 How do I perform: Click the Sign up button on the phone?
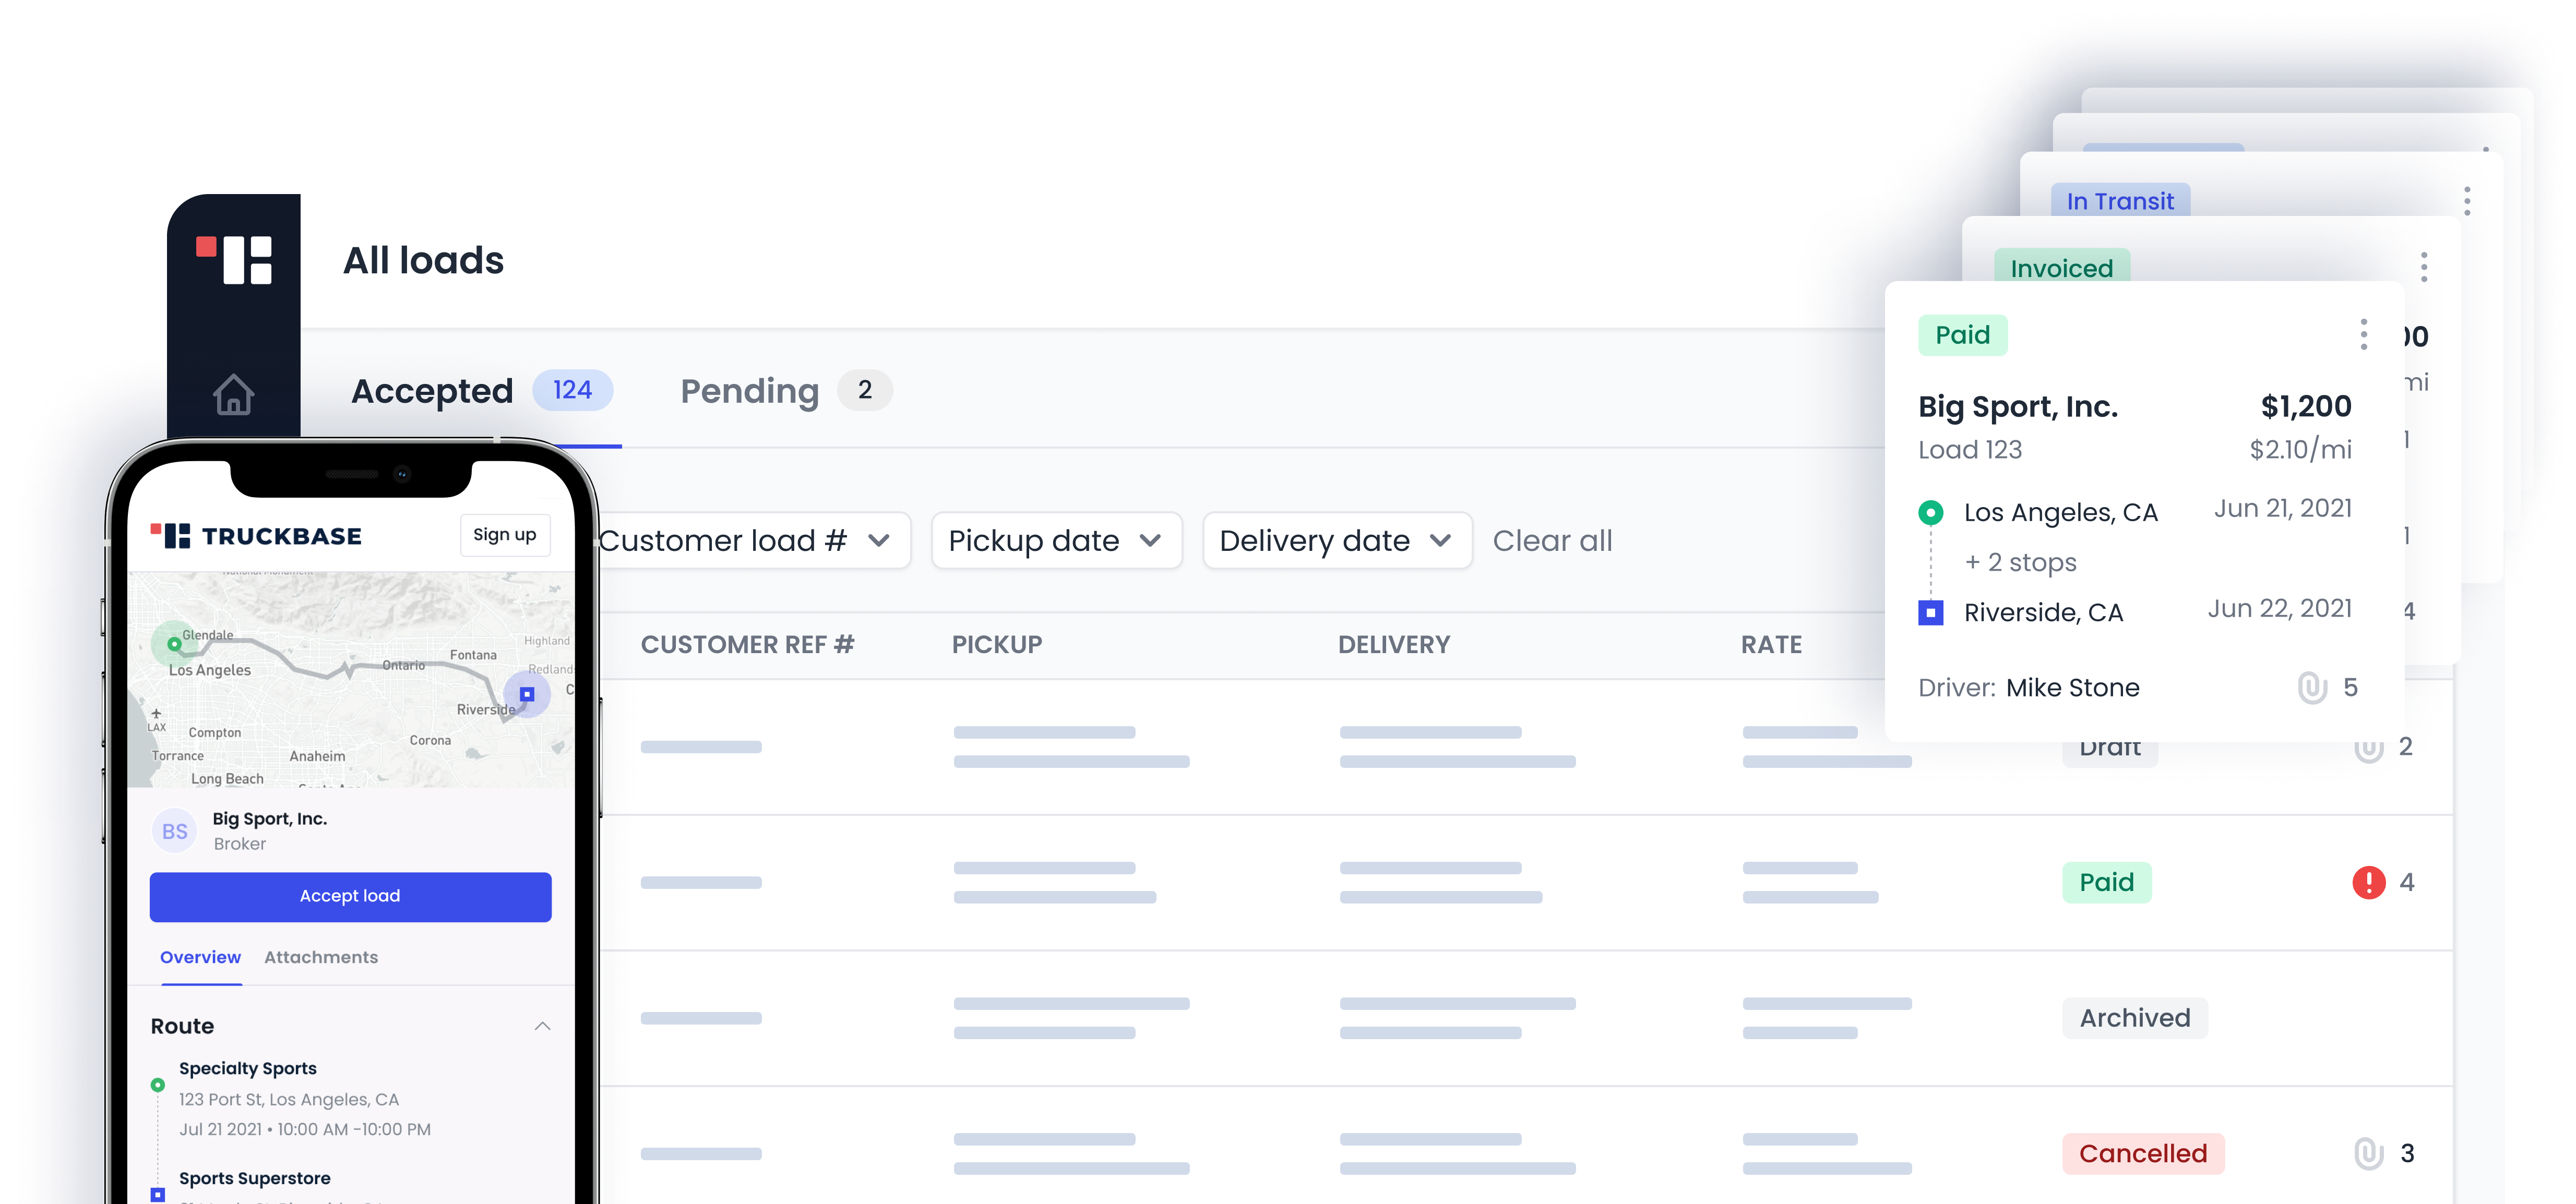point(505,535)
